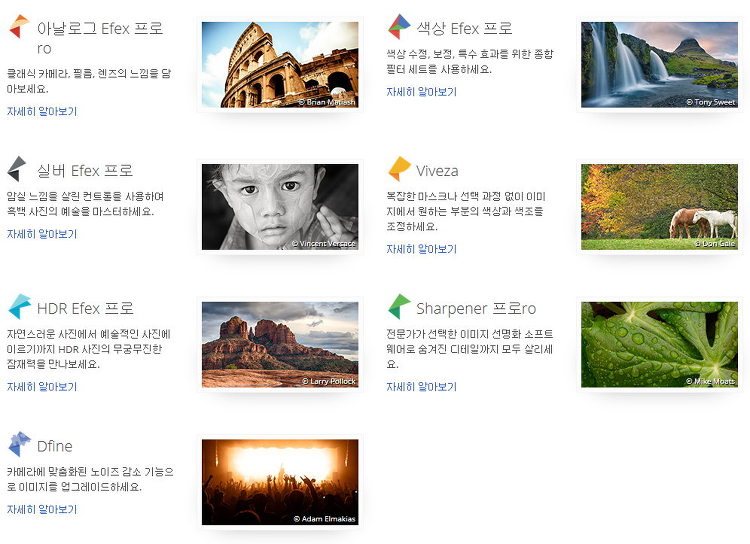Click the 실버 Efex 프로 gray icon

click(x=18, y=169)
